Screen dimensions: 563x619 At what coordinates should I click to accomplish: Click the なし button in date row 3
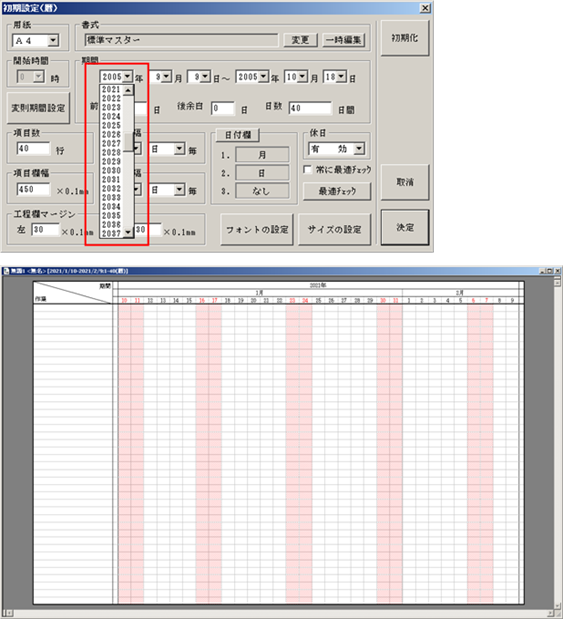[262, 191]
